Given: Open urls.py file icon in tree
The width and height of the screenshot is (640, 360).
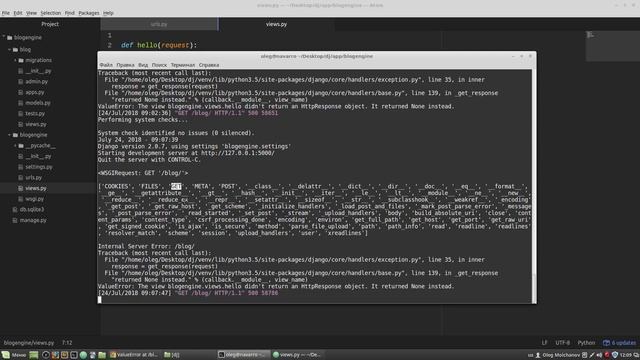Looking at the screenshot, I should tap(21, 178).
